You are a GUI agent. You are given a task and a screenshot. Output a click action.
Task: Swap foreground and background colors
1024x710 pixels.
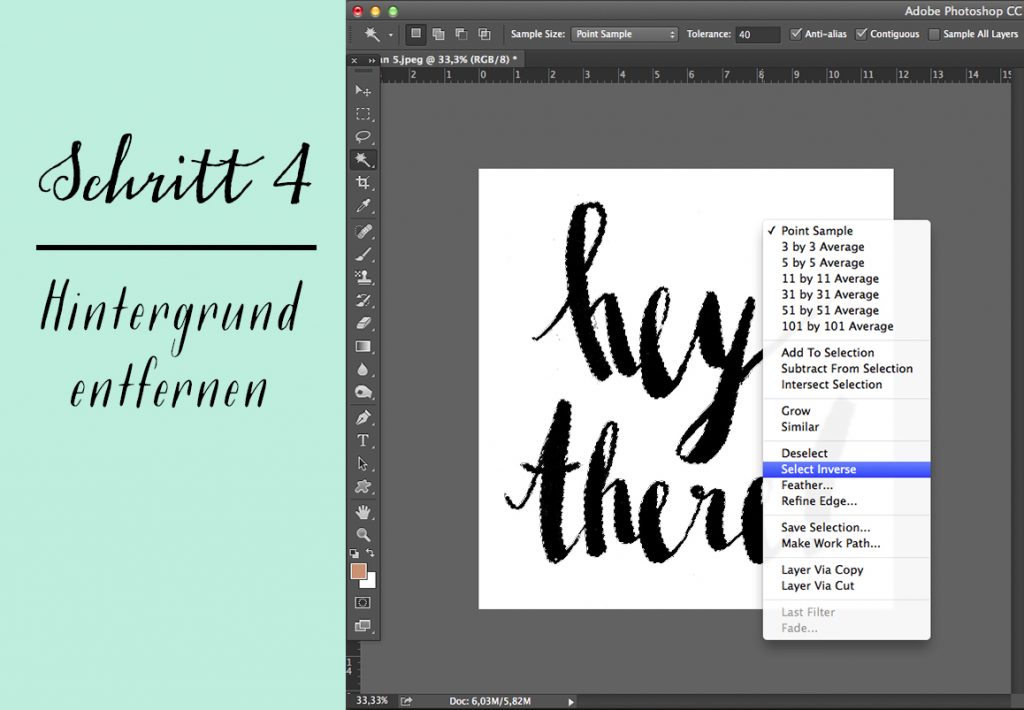coord(371,553)
